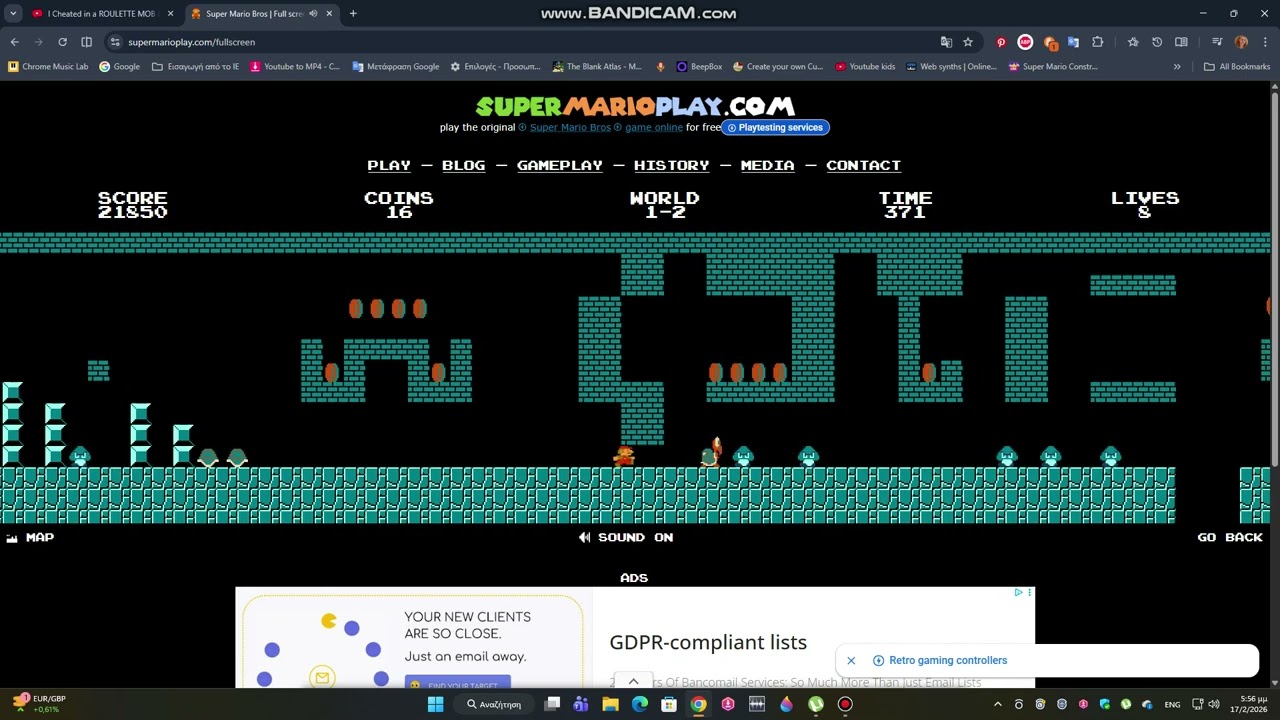Open the Youtube kids bookmark
The height and width of the screenshot is (720, 1280).
click(x=865, y=67)
